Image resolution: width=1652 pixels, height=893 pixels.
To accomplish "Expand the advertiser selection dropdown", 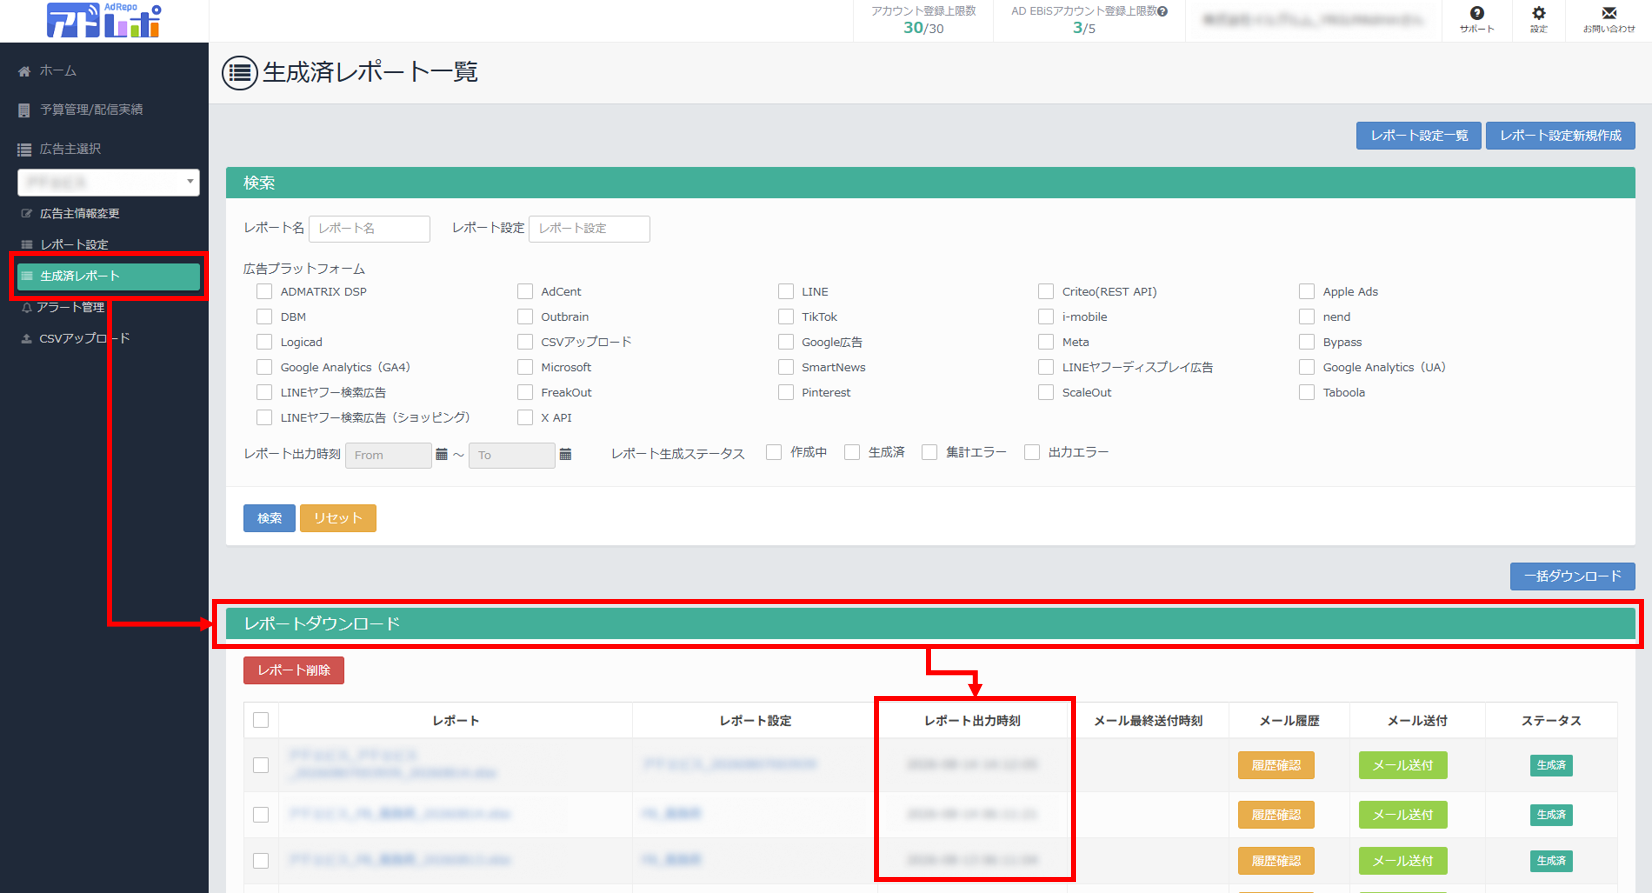I will click(x=108, y=182).
